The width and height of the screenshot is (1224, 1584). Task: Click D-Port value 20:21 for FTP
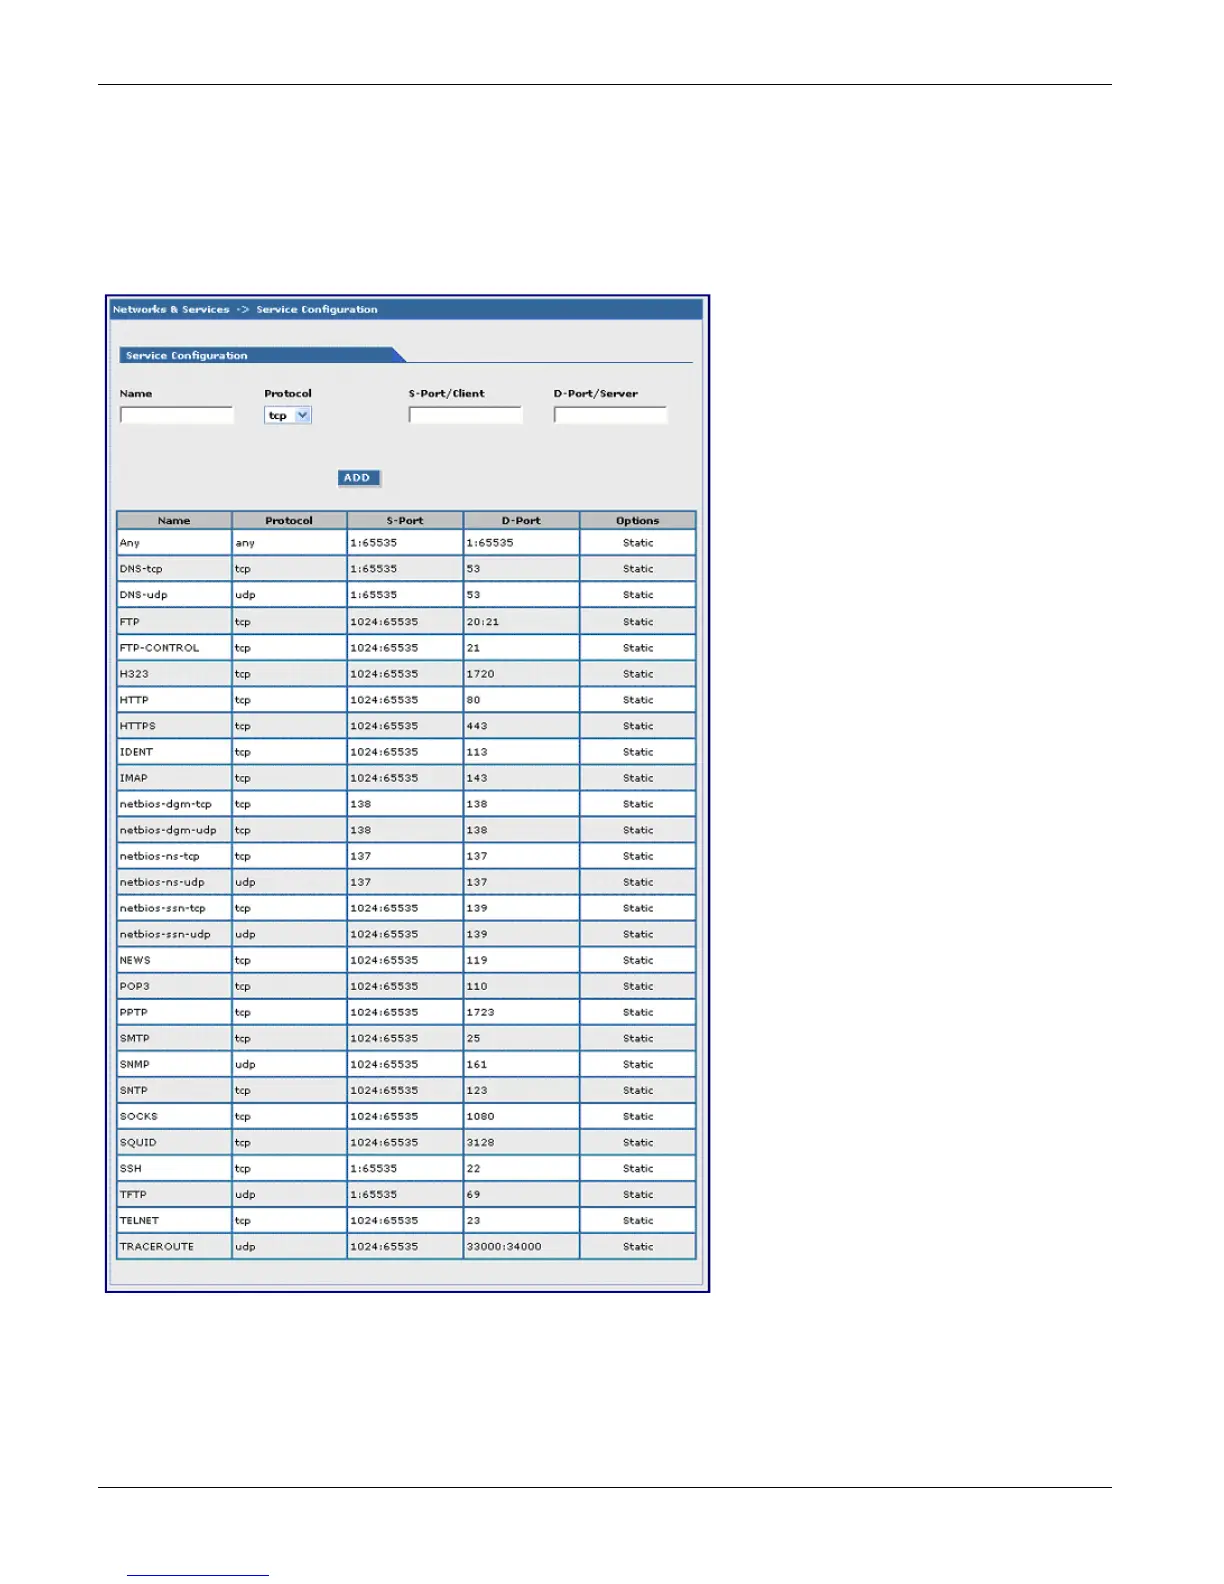(483, 622)
